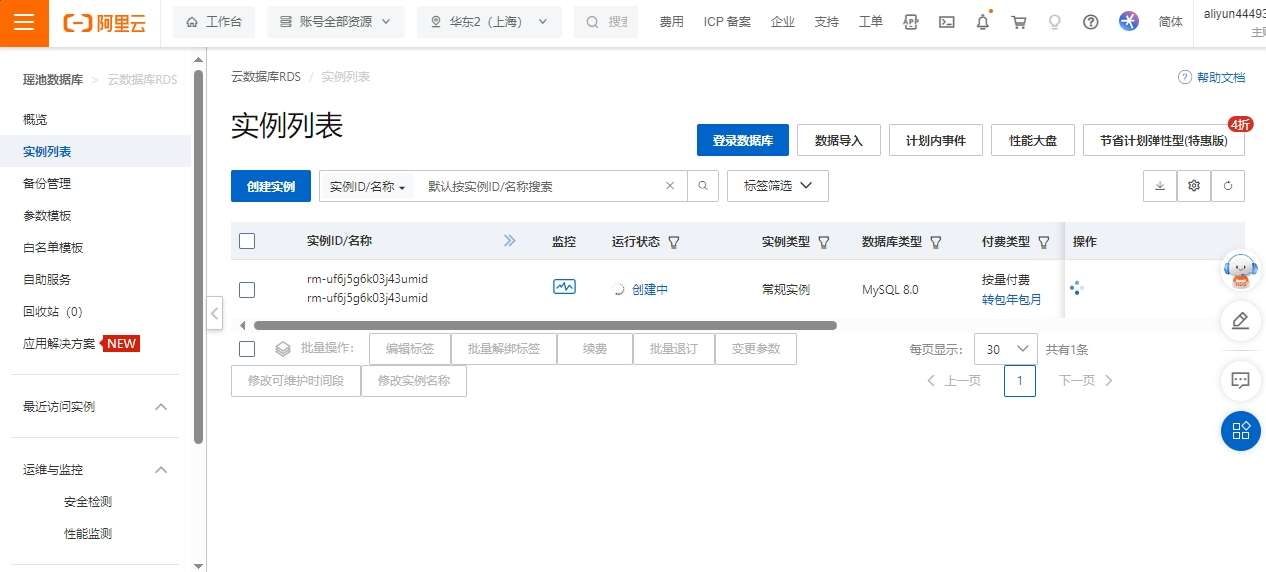The height and width of the screenshot is (572, 1266).
Task: Select all instances using header checkbox
Action: 247,241
